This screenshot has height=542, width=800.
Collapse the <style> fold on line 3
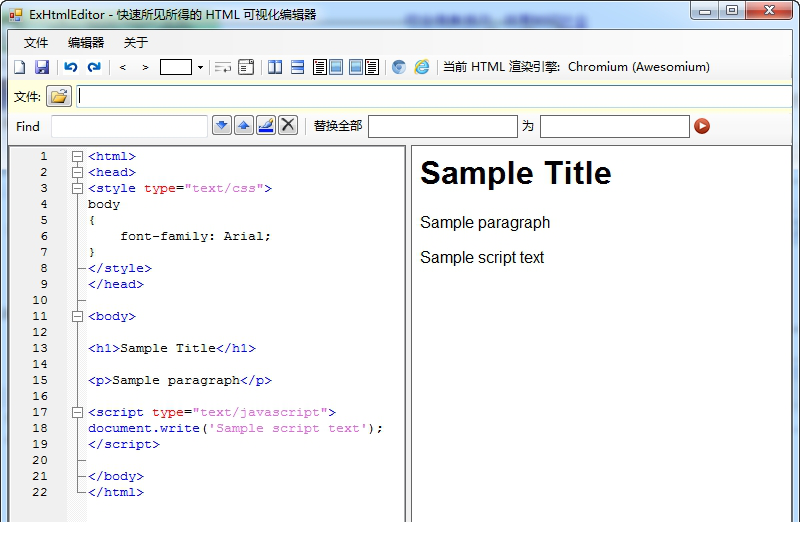tap(77, 188)
